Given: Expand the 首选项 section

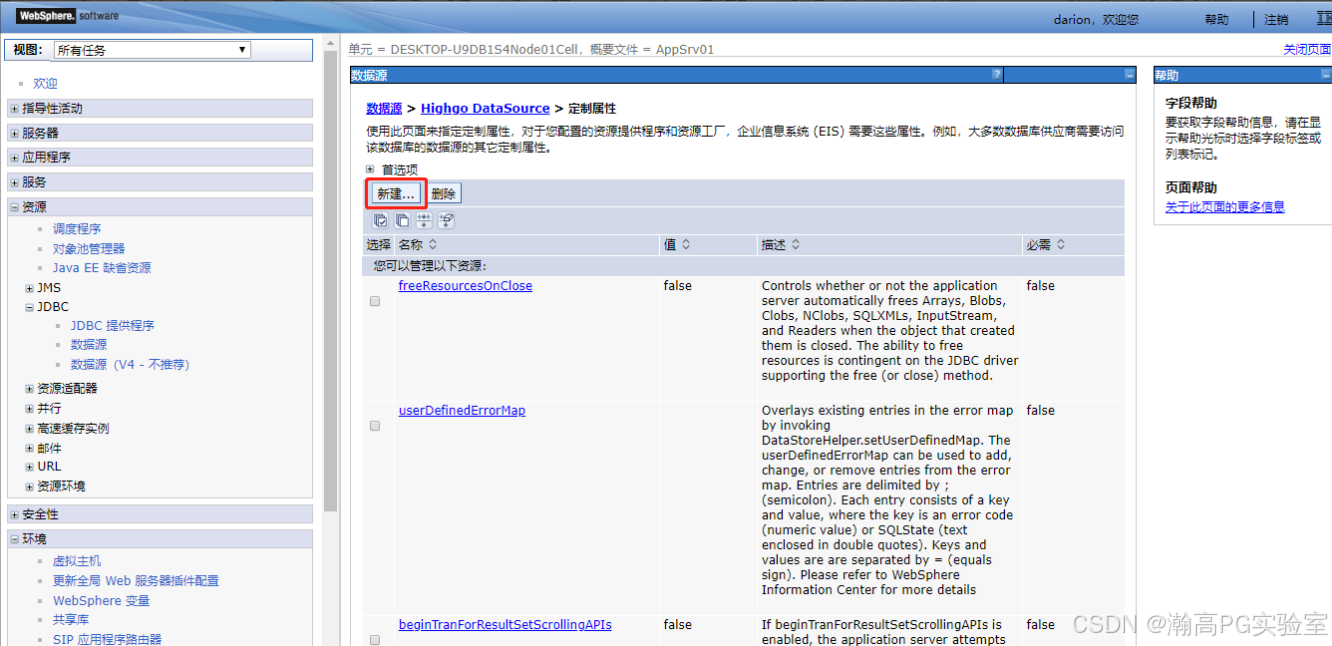Looking at the screenshot, I should click(x=370, y=170).
